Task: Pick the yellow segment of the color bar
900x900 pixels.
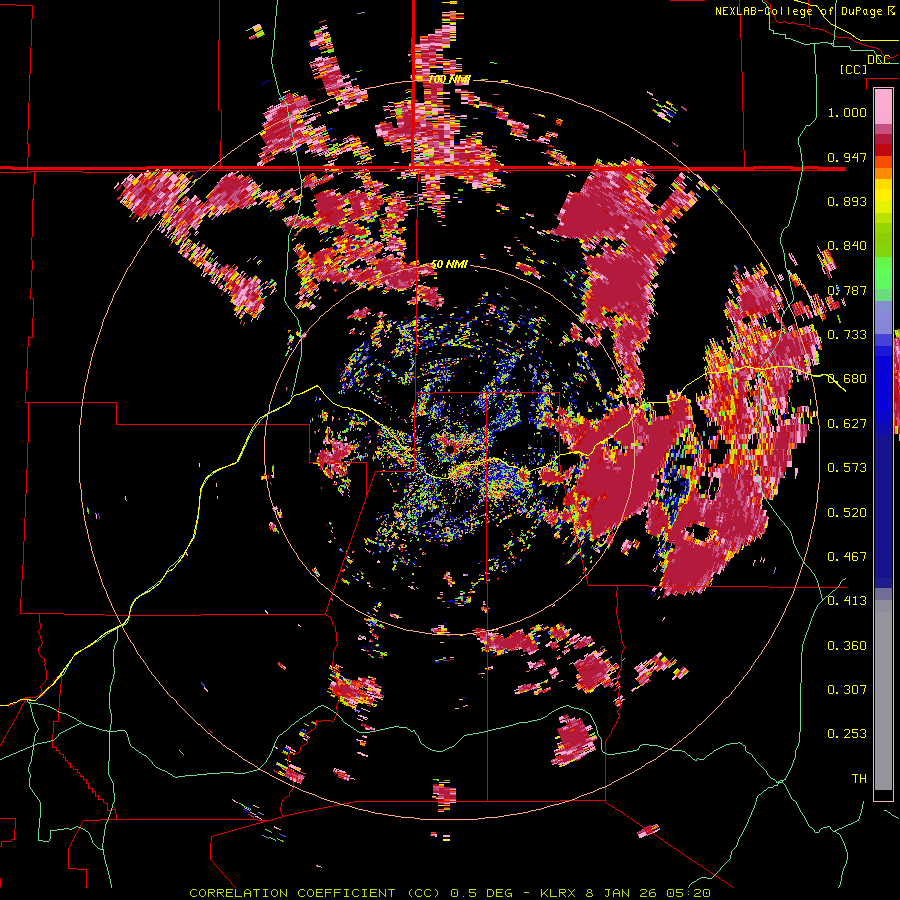Action: point(883,197)
